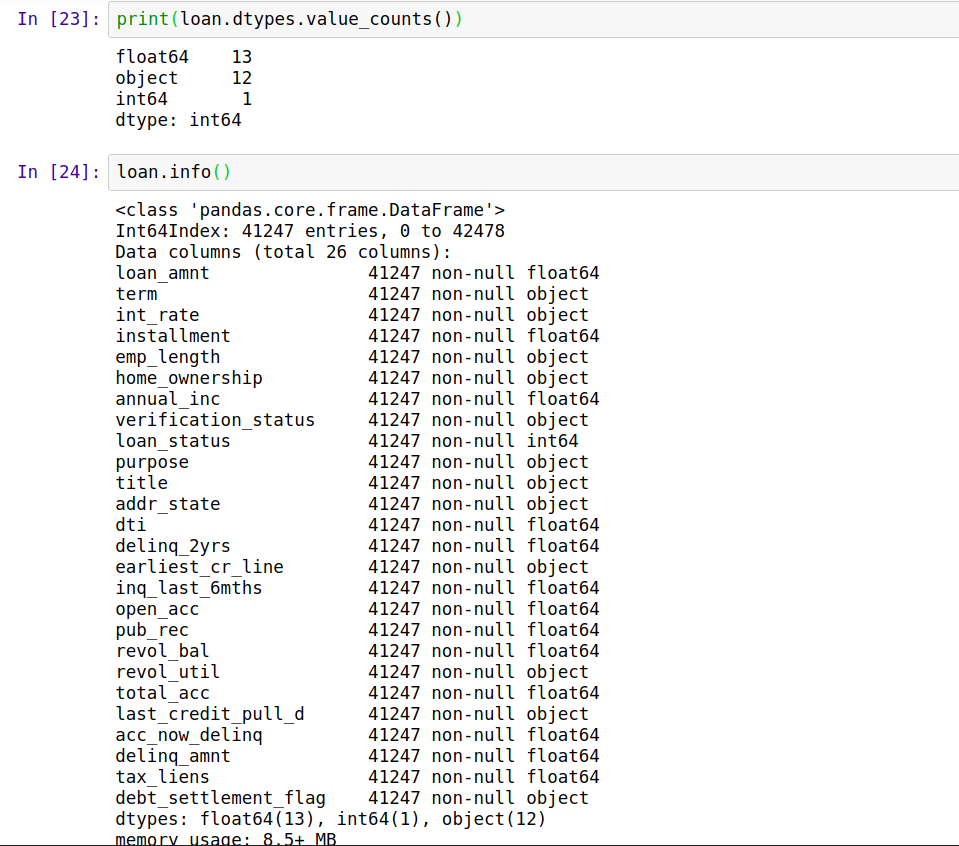Click the acc_now_delinq column row
Screen dimensions: 959x846
(x=357, y=735)
